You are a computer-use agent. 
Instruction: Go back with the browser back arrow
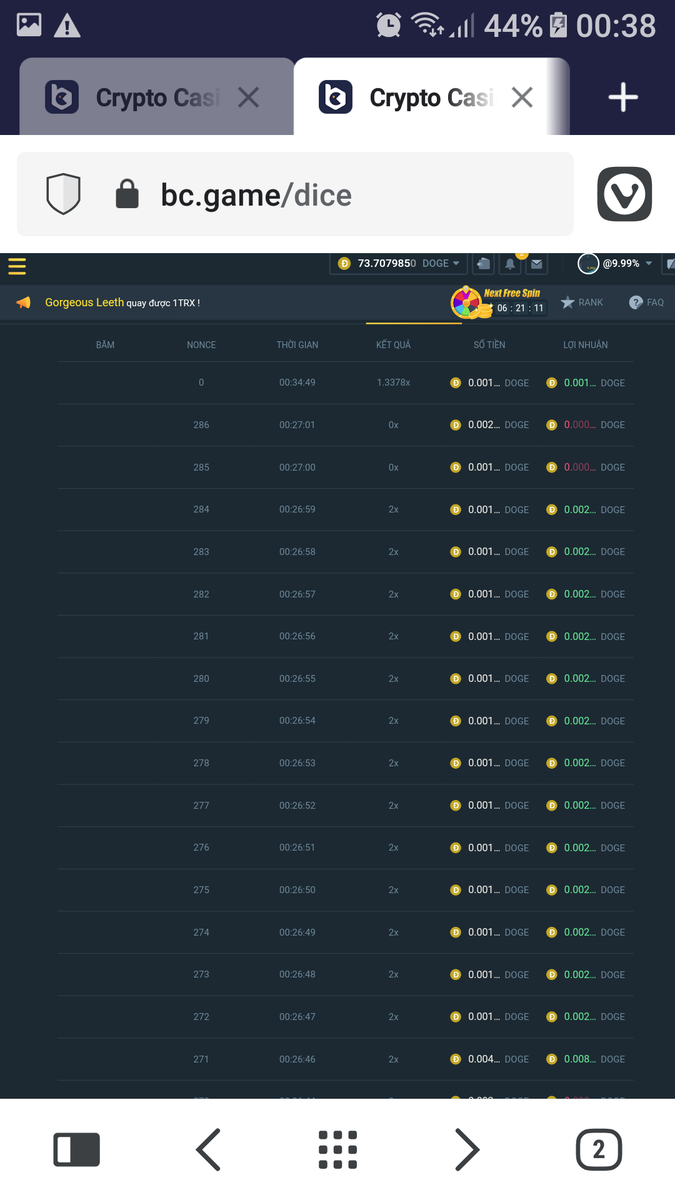pos(208,1150)
